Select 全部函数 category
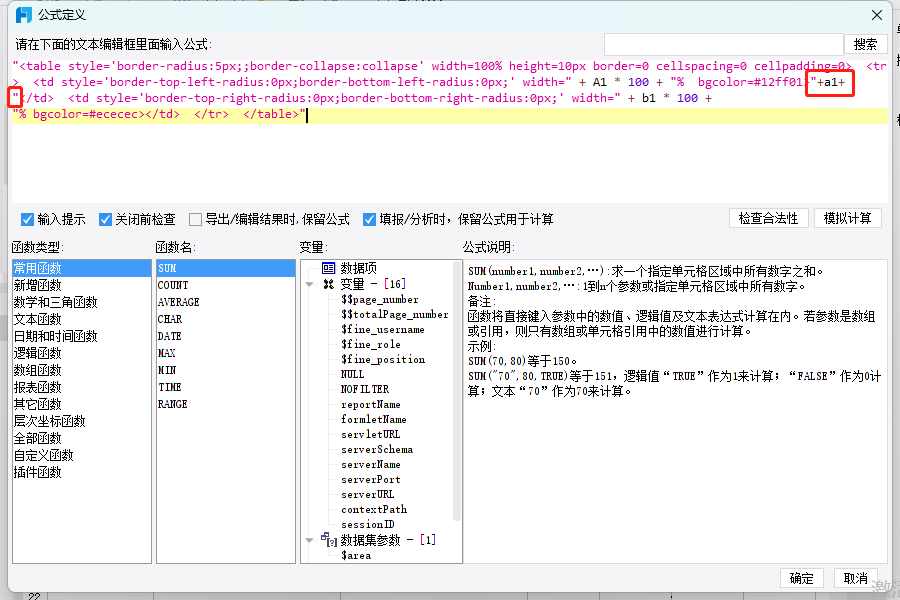This screenshot has height=600, width=900. 82,438
